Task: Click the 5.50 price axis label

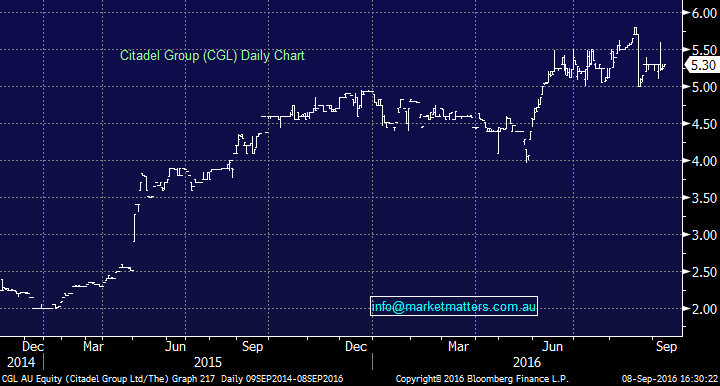Action: [705, 50]
